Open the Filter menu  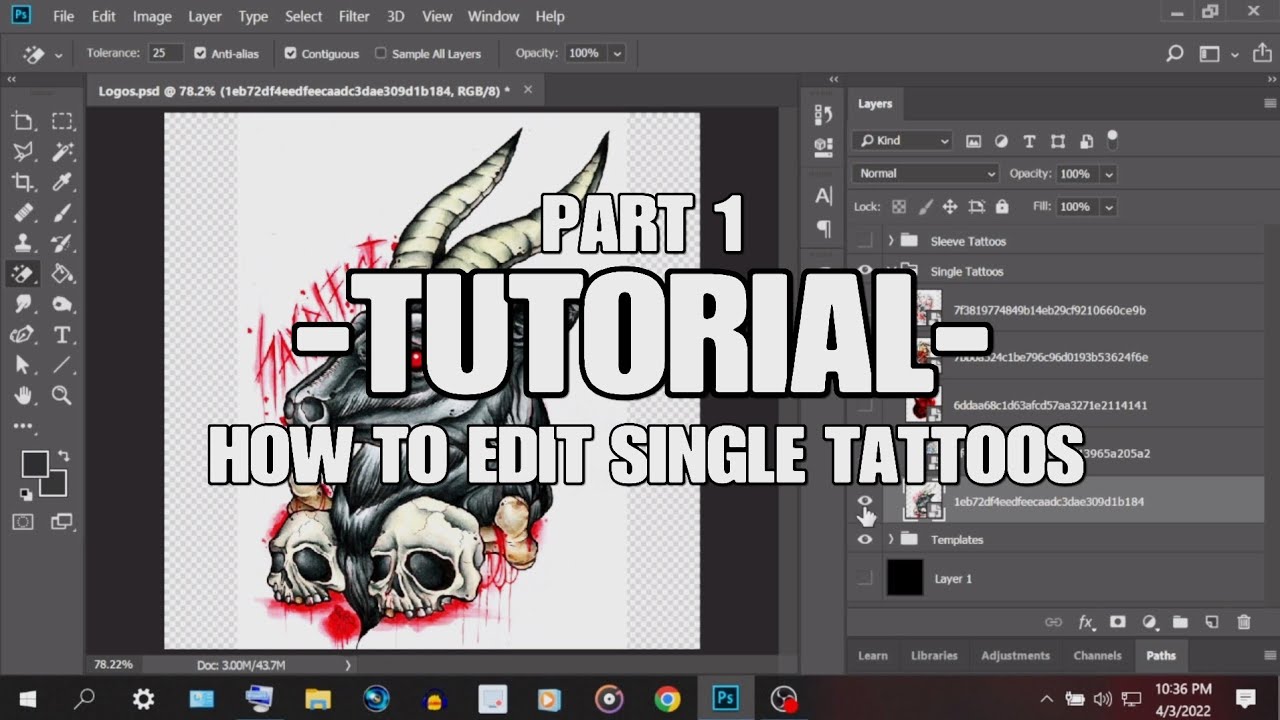[354, 16]
